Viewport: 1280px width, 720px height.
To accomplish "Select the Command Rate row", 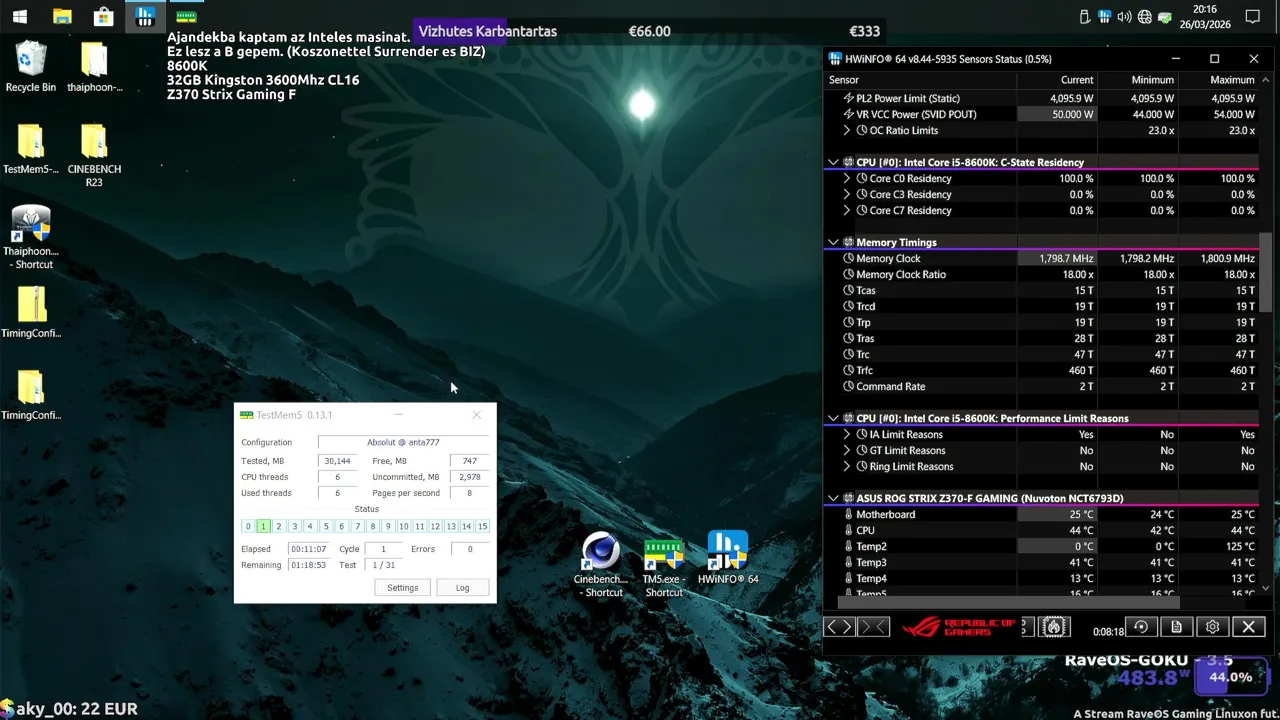I will [1040, 386].
